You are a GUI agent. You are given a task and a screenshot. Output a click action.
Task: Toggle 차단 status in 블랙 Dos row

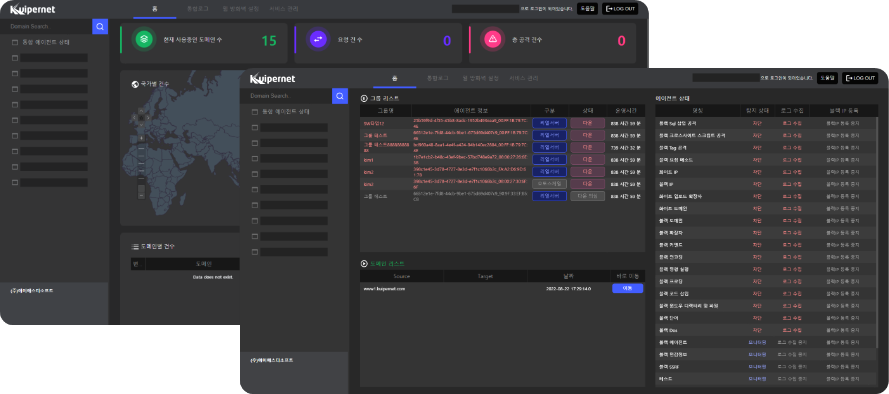coord(756,330)
